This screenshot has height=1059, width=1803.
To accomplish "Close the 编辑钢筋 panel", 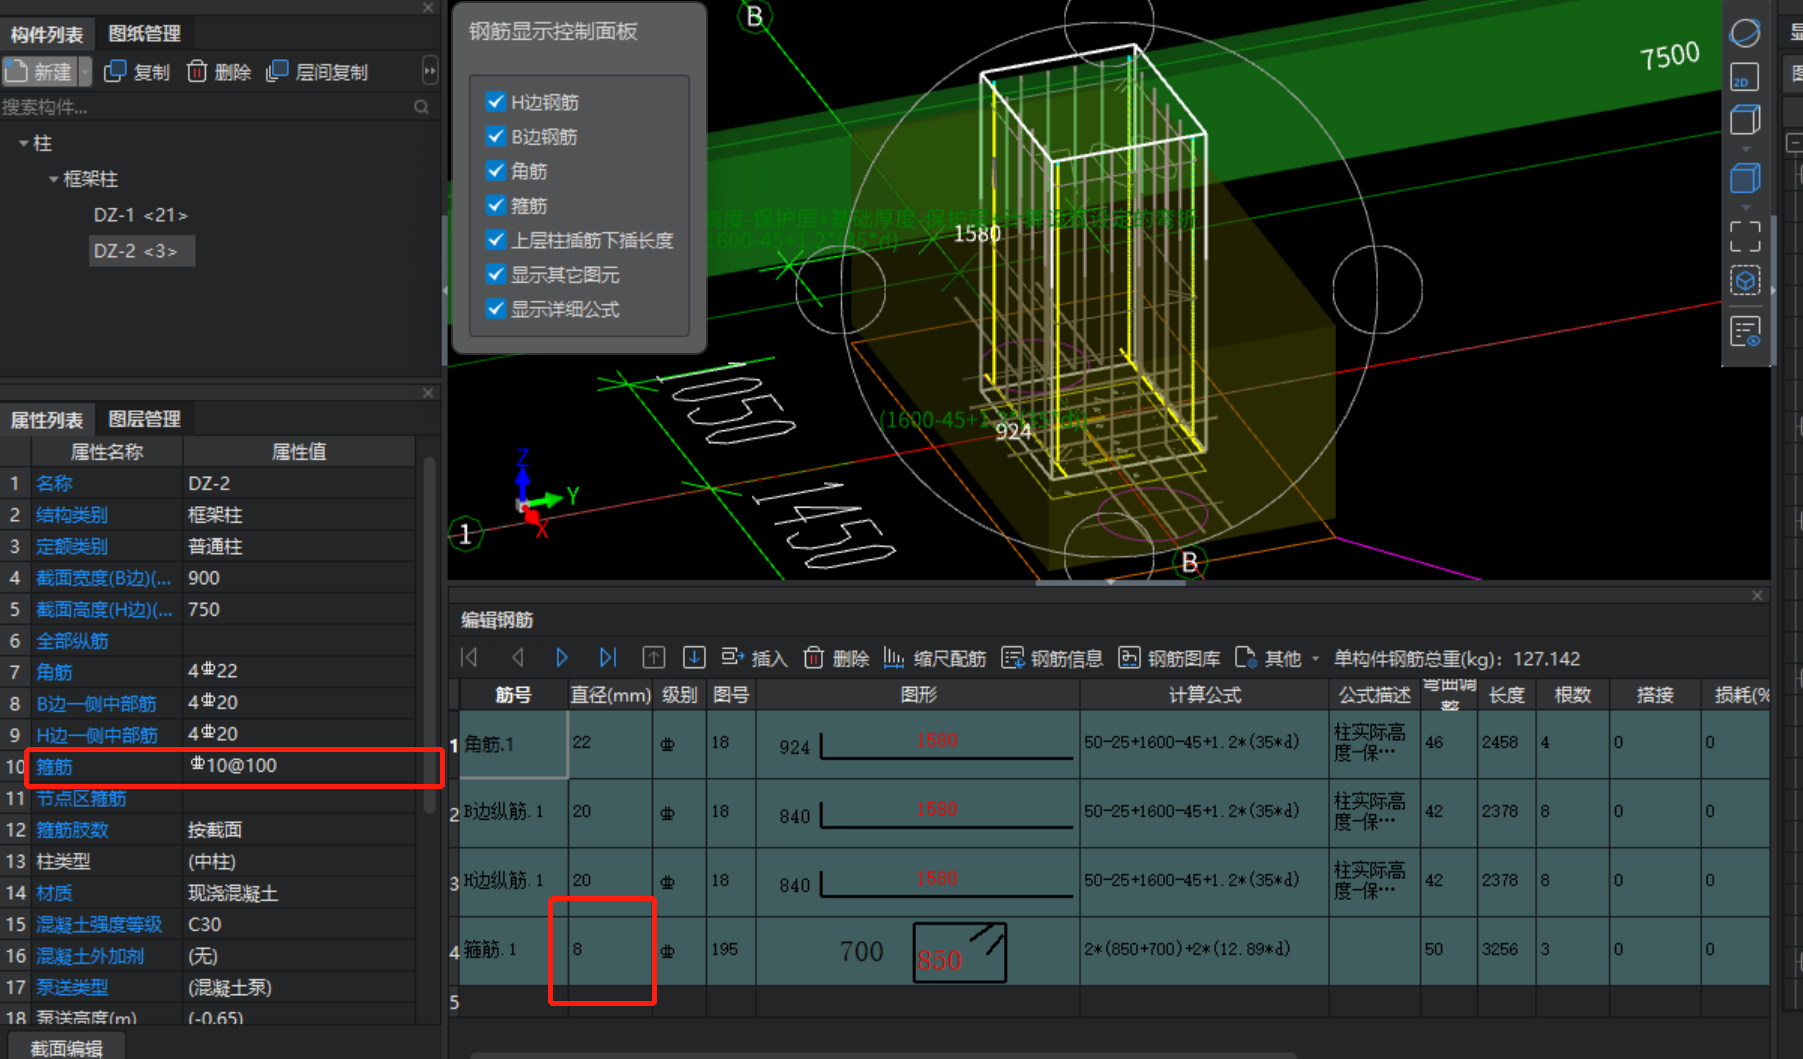I will point(1757,595).
